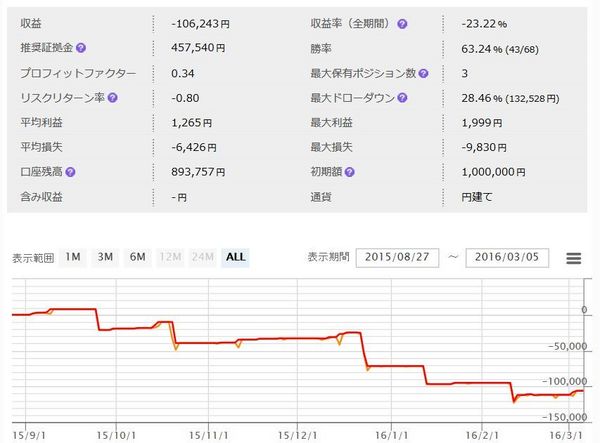Click the risk return value -0.80
This screenshot has width=600, height=443.
[x=185, y=98]
